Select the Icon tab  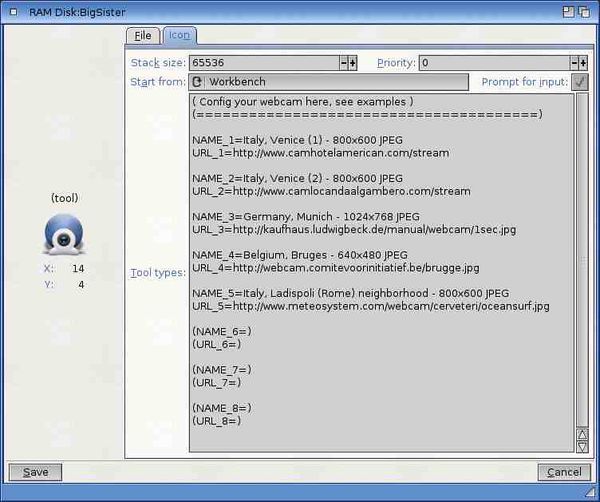click(179, 35)
